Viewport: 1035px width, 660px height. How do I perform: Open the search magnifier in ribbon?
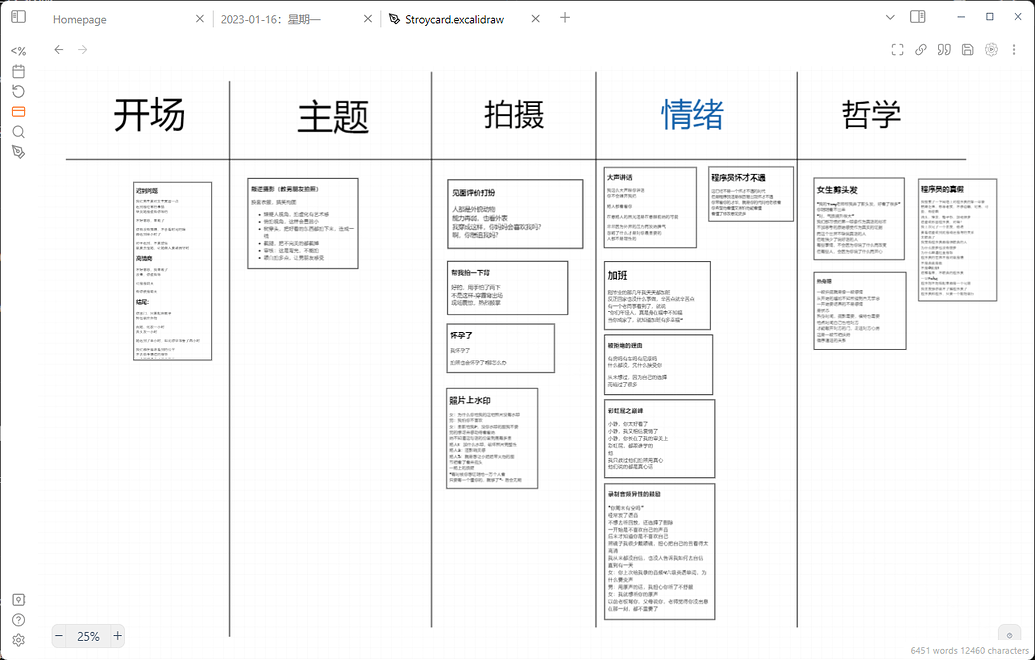(18, 131)
